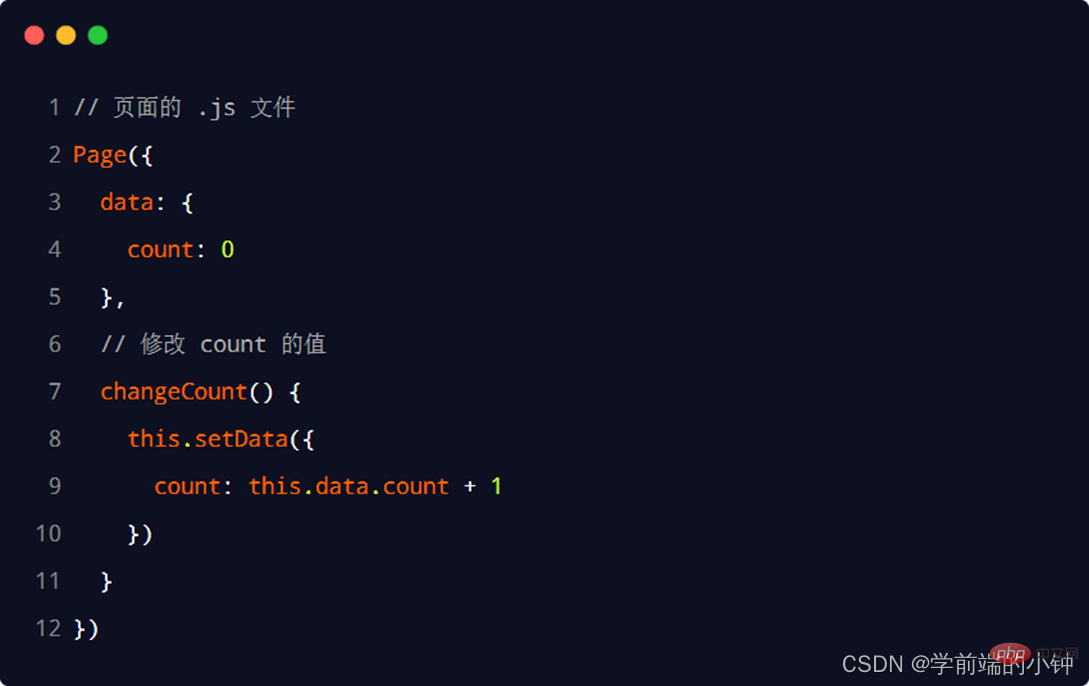
Task: Click the changeCount function name
Action: click(174, 392)
